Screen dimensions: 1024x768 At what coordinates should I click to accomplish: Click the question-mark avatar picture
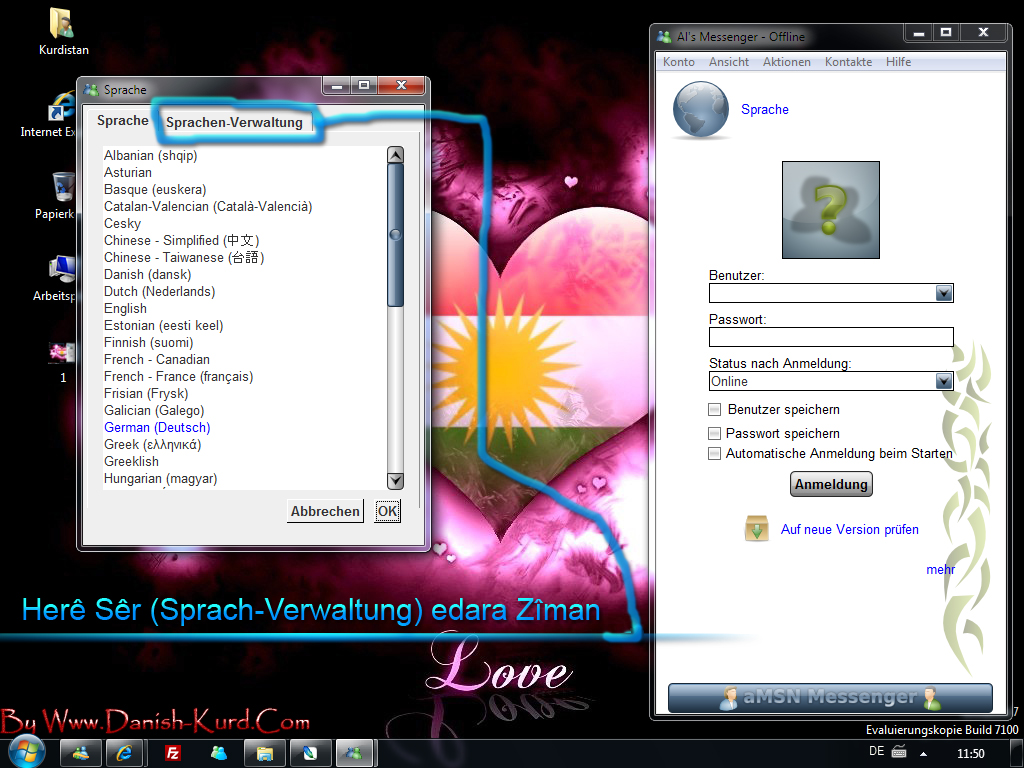pyautogui.click(x=831, y=210)
